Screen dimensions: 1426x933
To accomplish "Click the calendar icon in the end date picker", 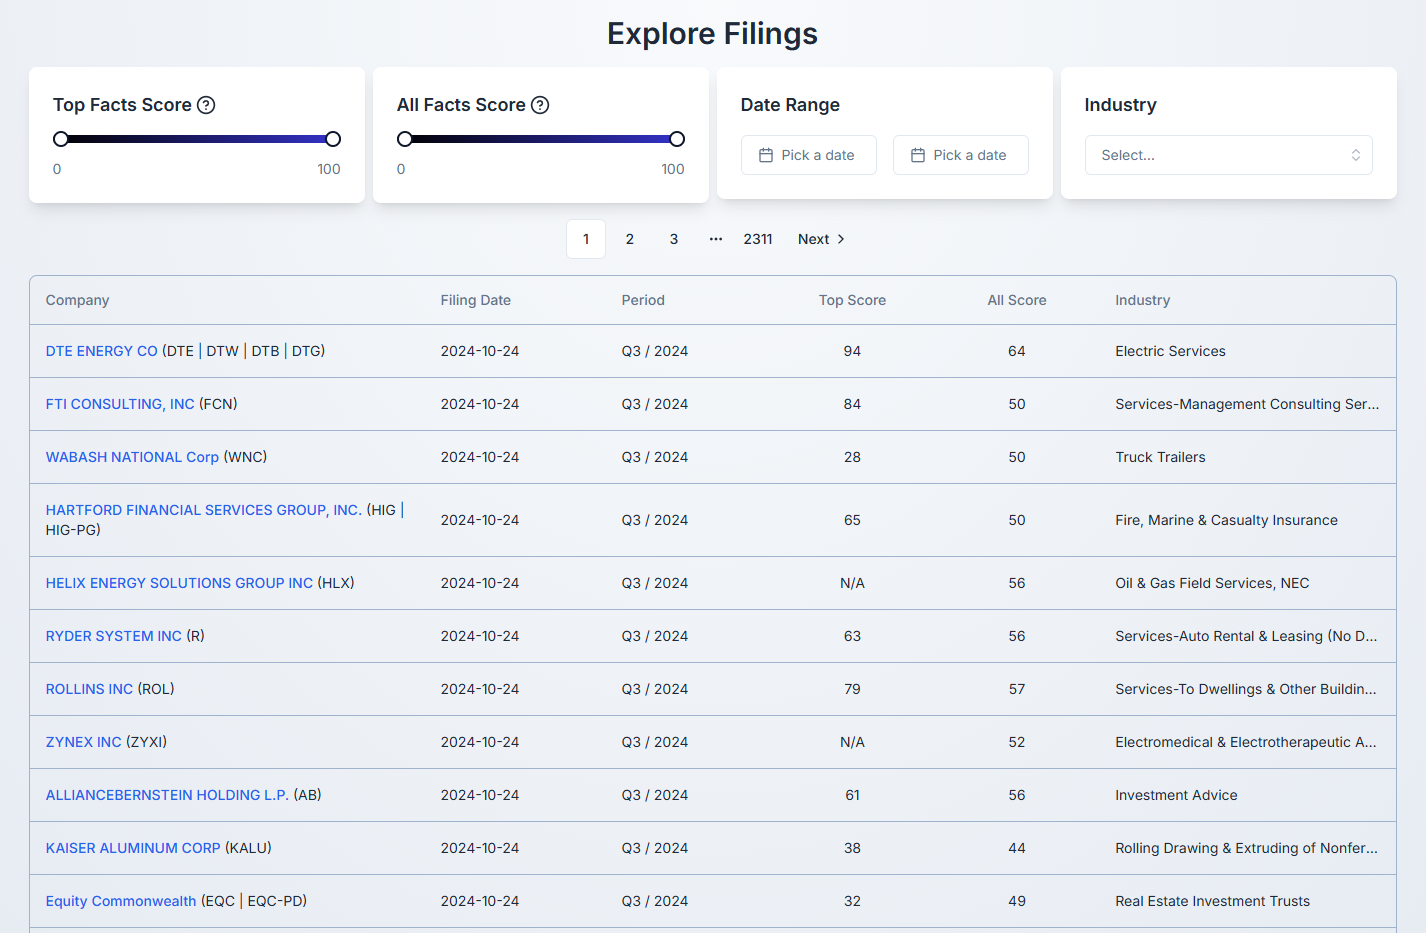I will pos(918,155).
